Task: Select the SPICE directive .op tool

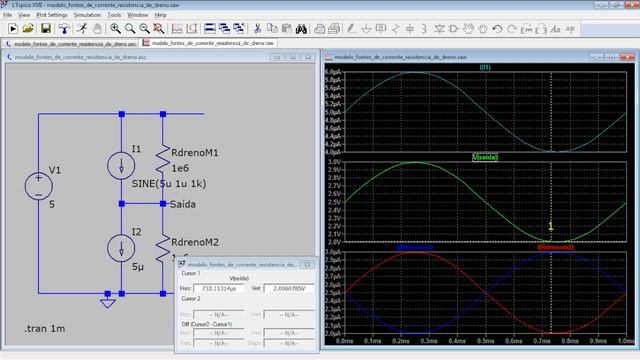Action: click(570, 29)
